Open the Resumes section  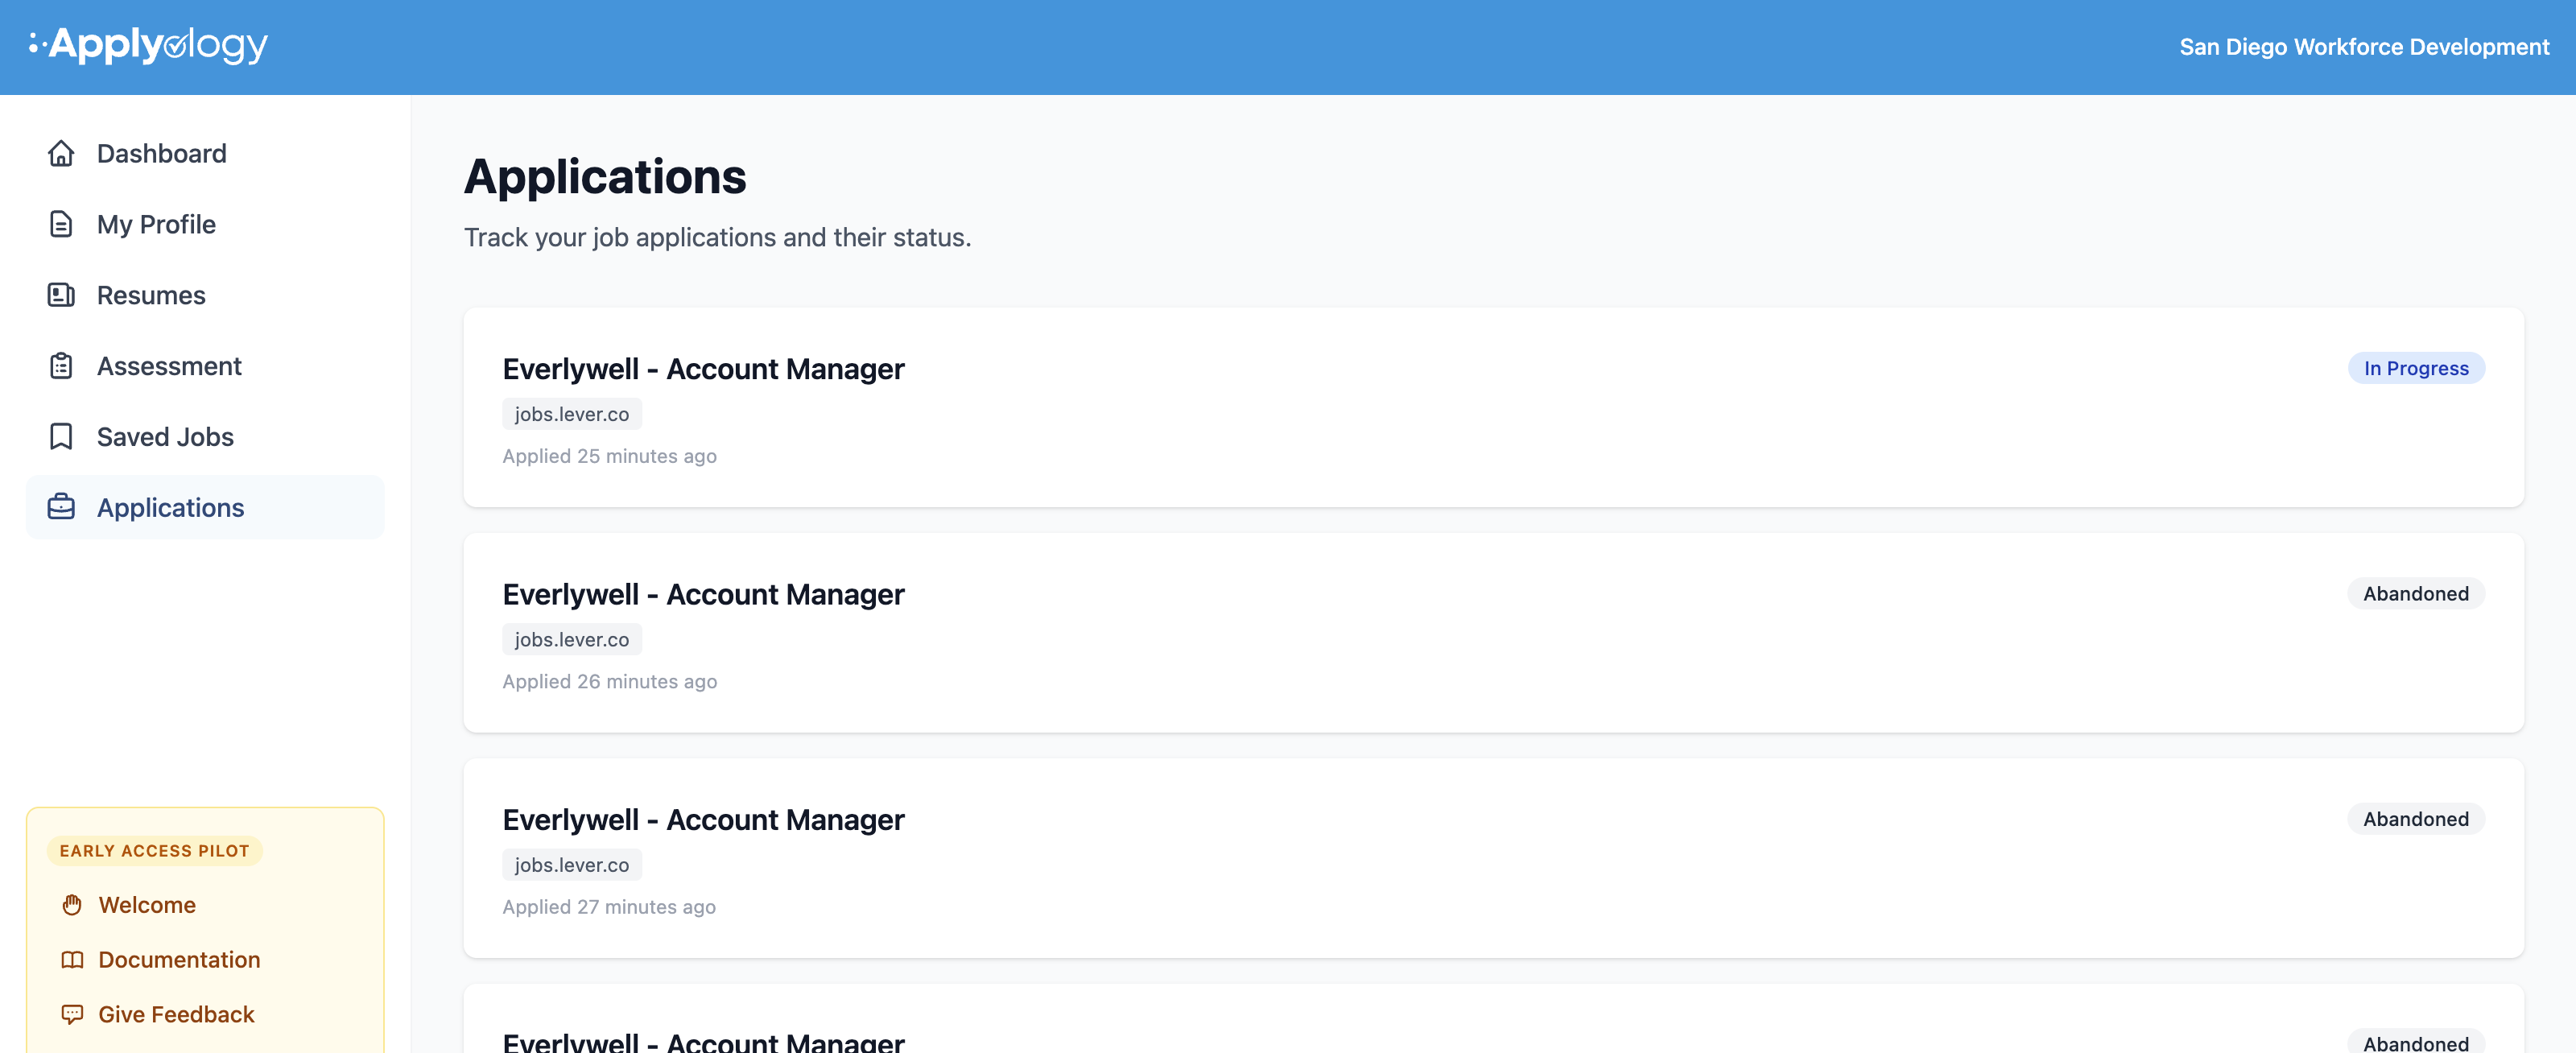tap(205, 295)
